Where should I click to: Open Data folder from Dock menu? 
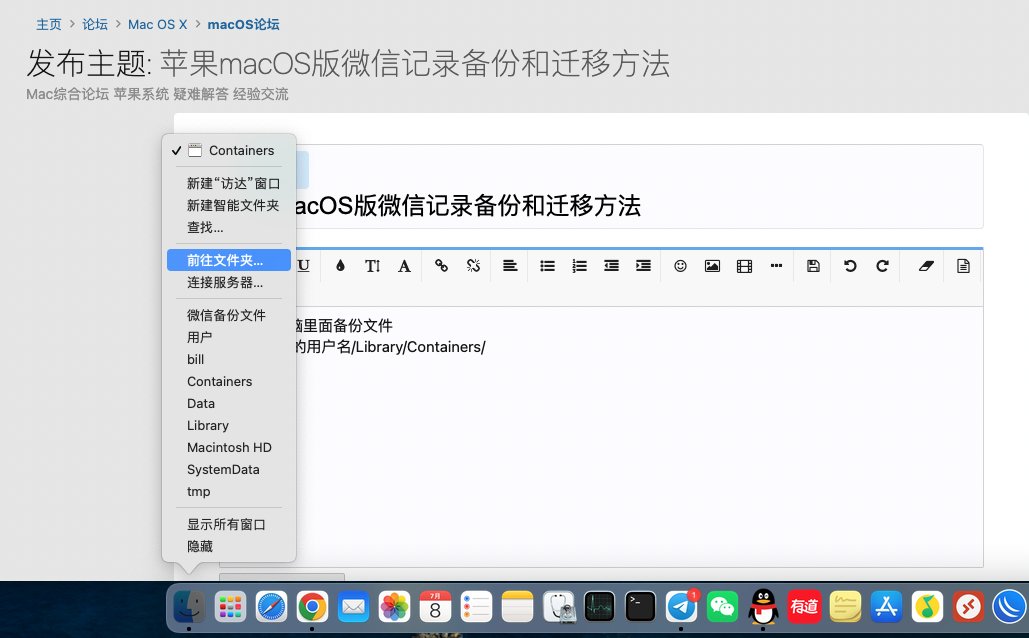(x=229, y=403)
